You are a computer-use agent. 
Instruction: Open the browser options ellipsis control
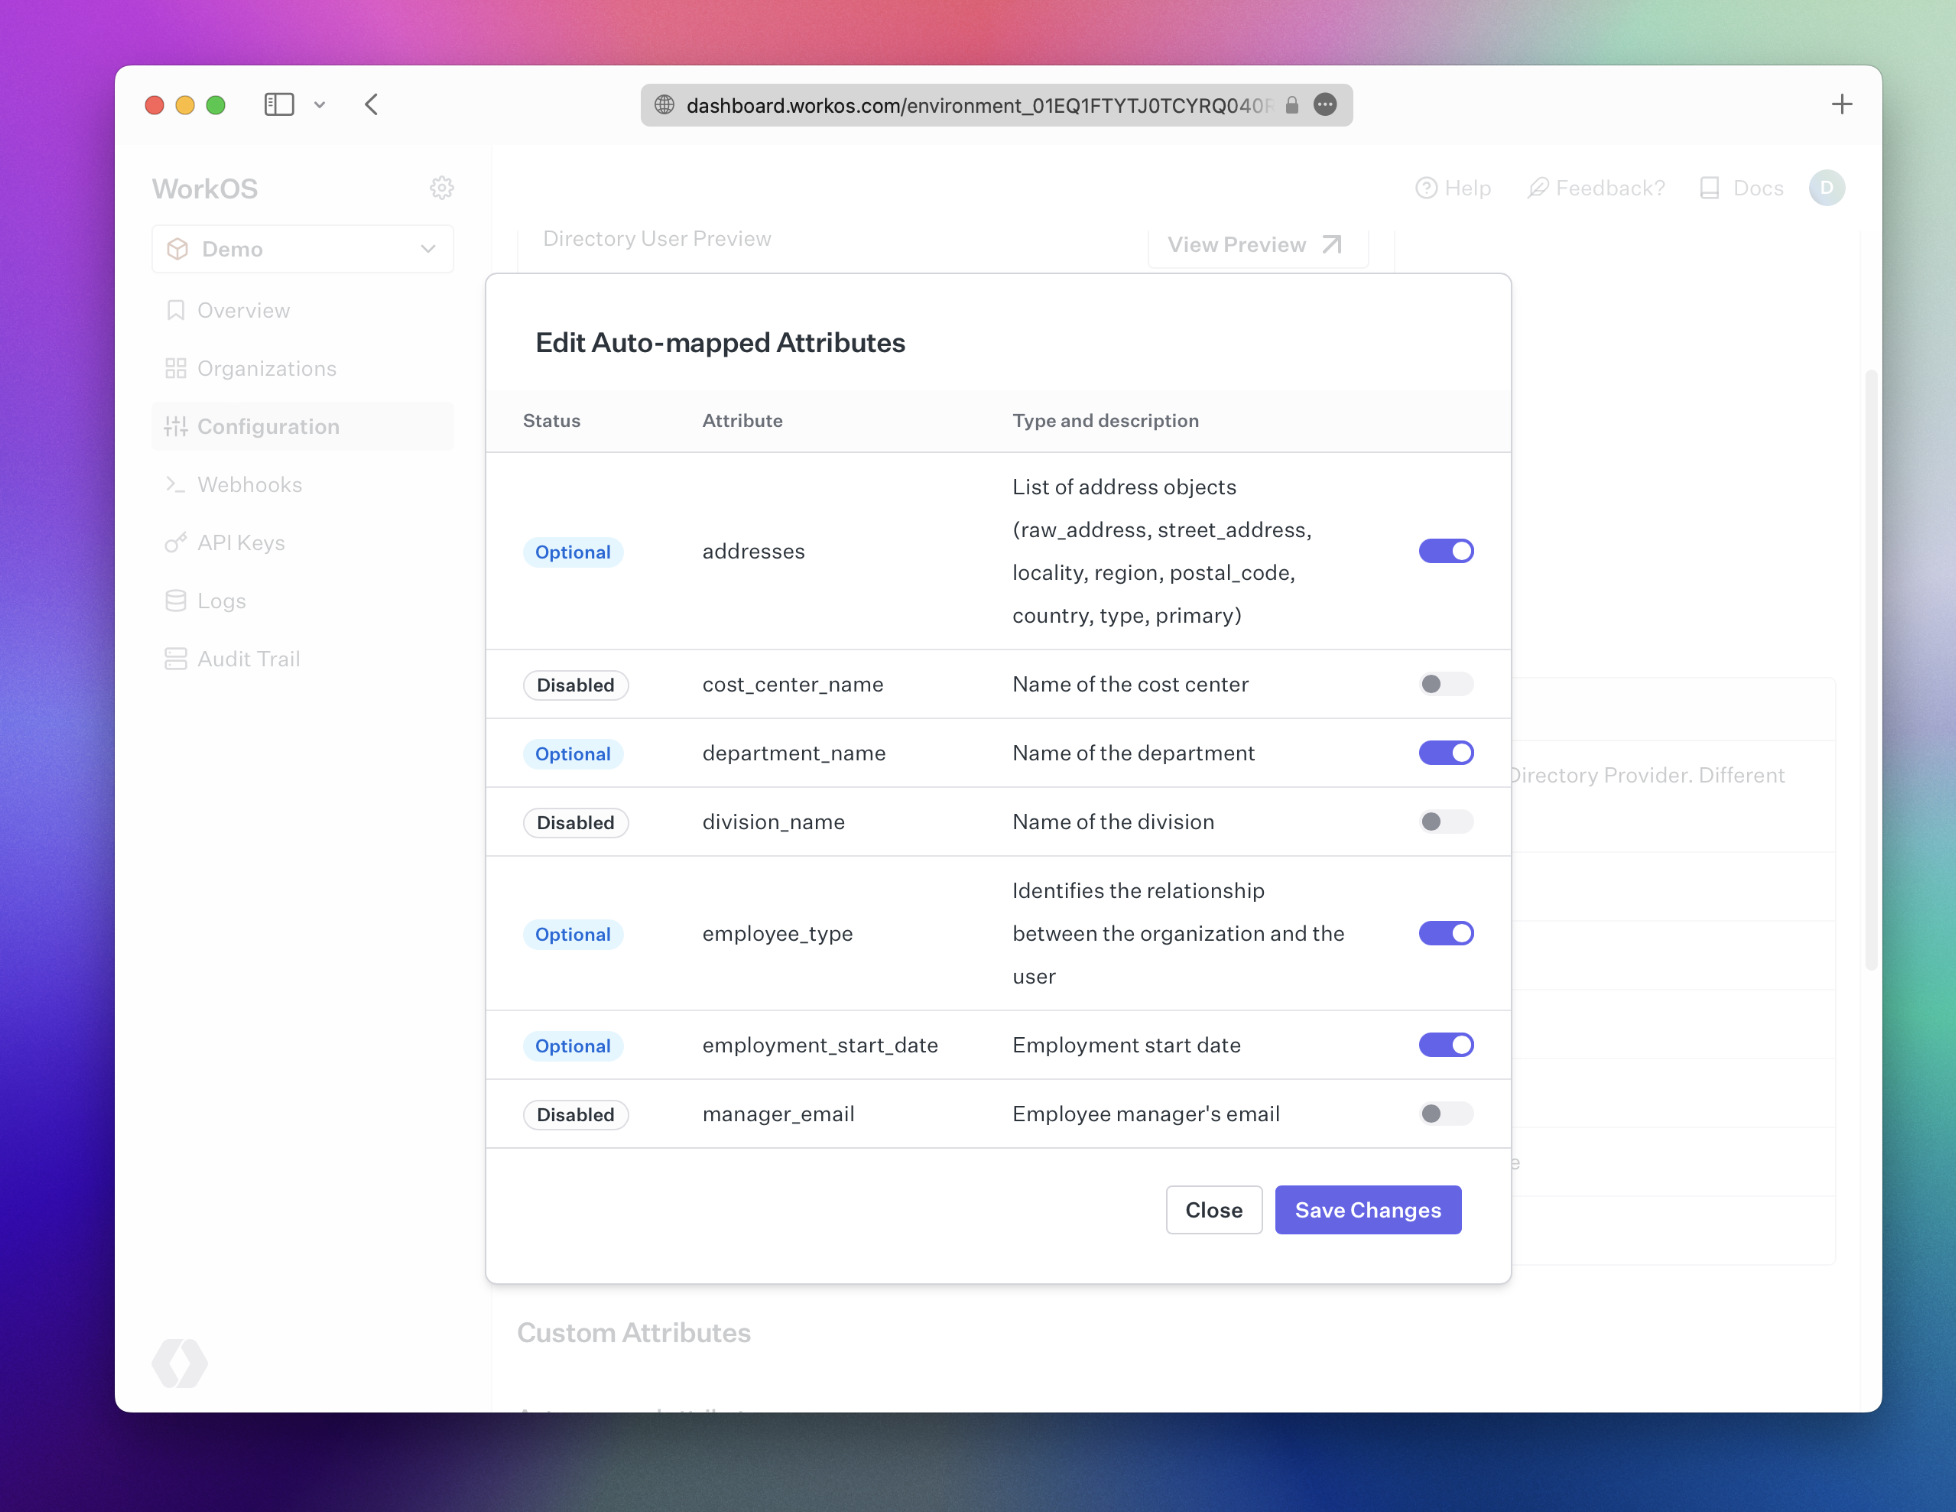[1326, 105]
